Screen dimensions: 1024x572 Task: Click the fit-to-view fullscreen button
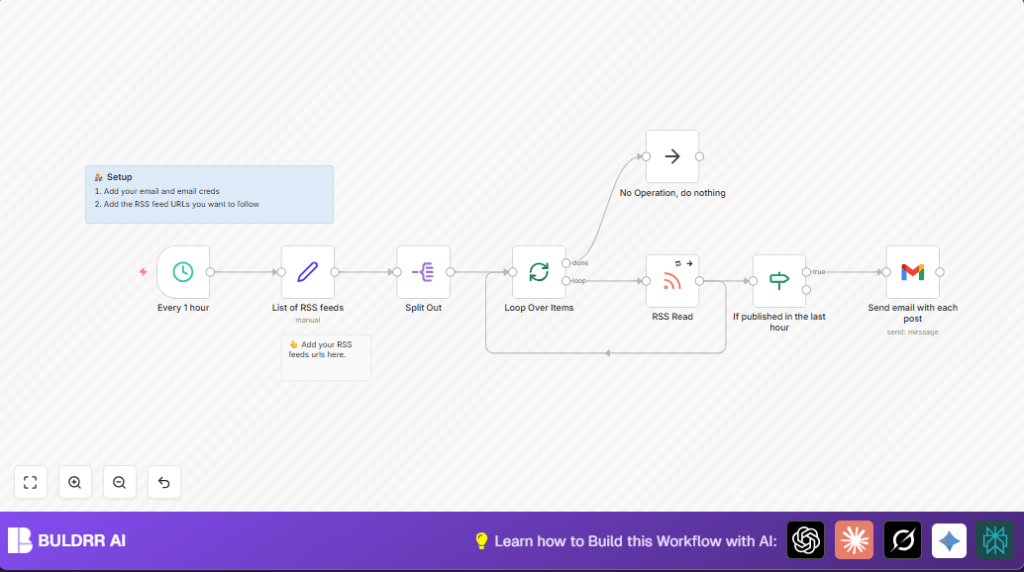(x=31, y=482)
